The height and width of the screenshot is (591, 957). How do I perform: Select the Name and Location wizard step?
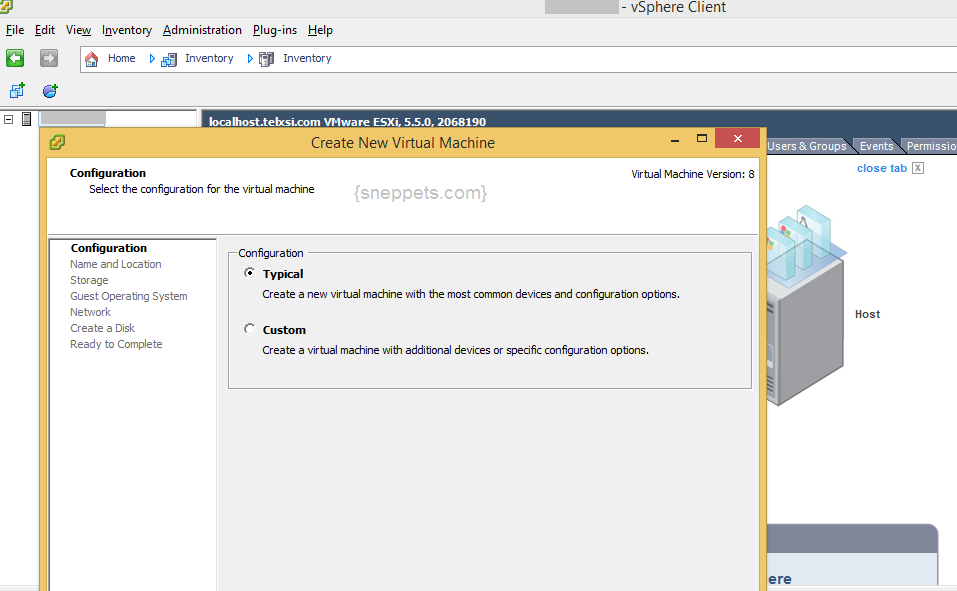coord(116,264)
